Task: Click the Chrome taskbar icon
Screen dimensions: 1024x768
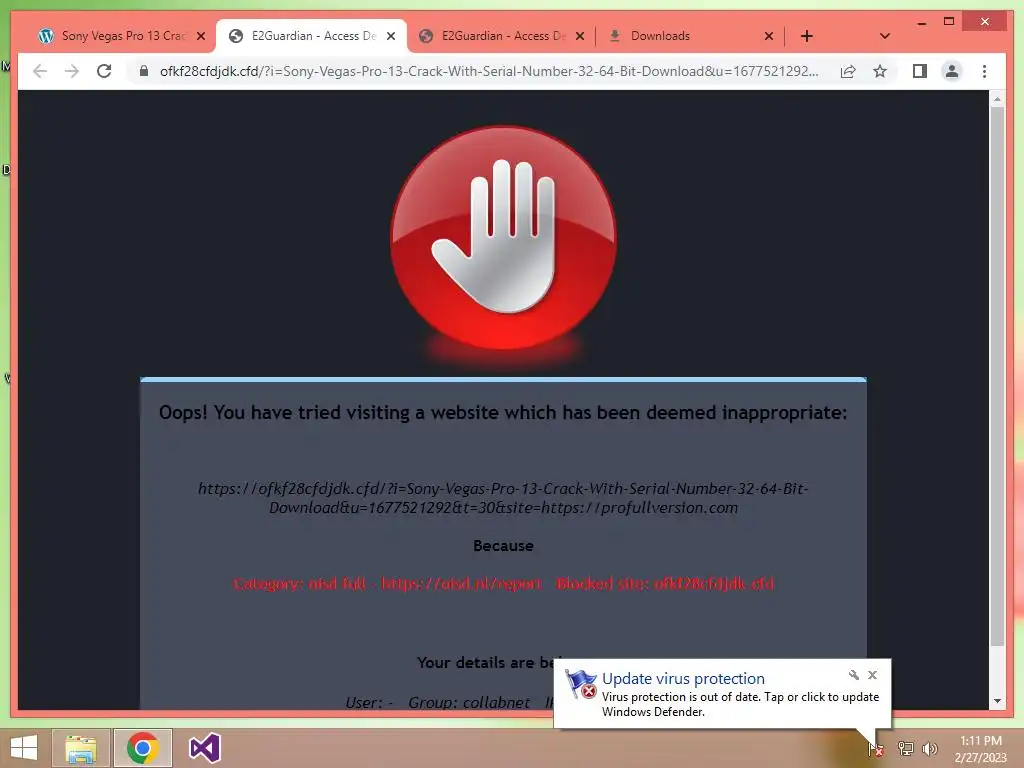Action: coord(142,748)
